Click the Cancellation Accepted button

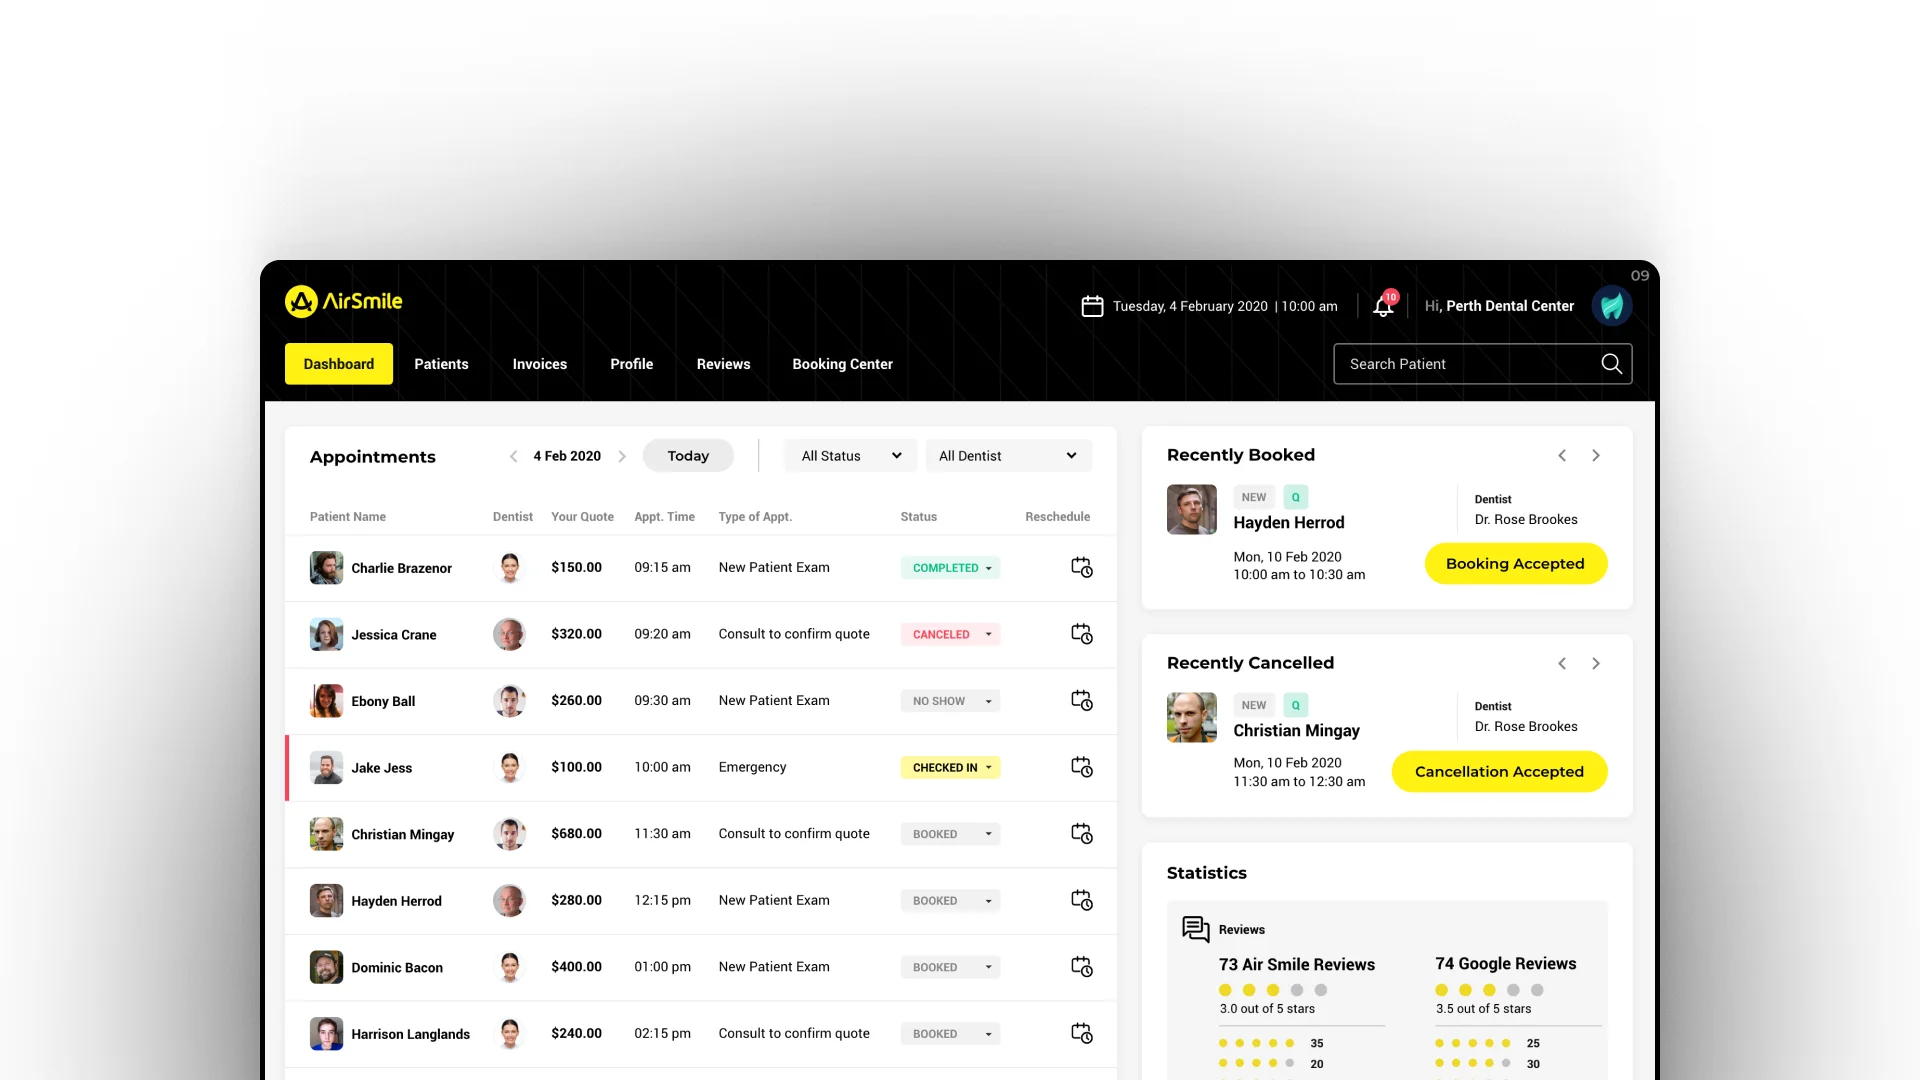point(1498,772)
